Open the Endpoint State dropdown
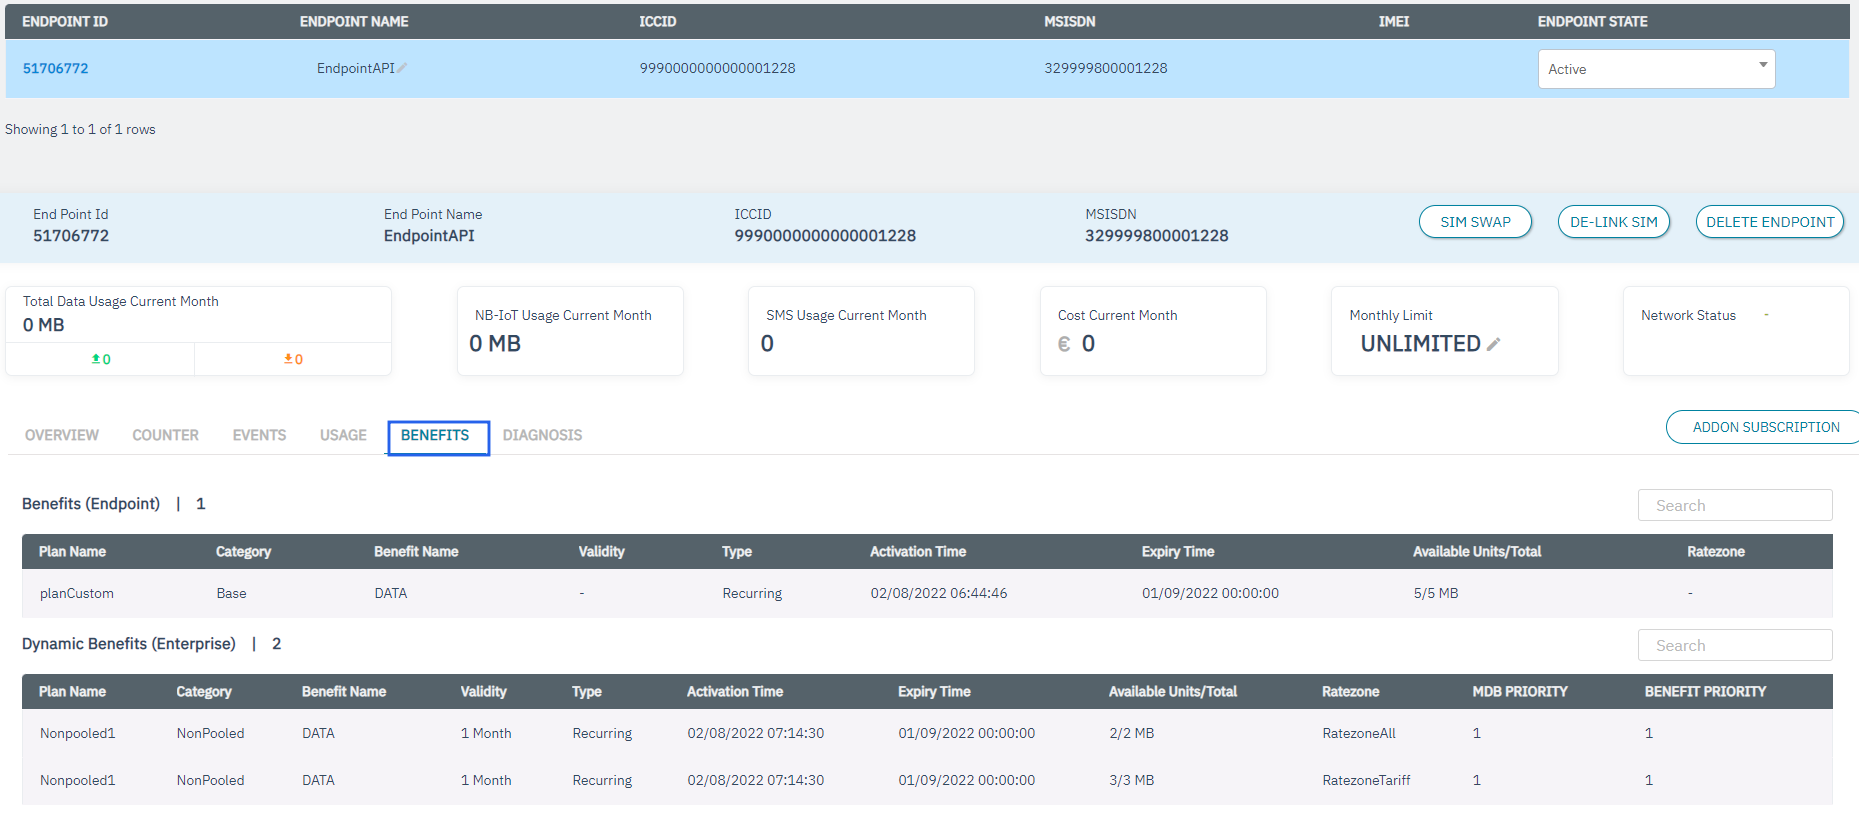Image resolution: width=1859 pixels, height=815 pixels. (x=1656, y=69)
